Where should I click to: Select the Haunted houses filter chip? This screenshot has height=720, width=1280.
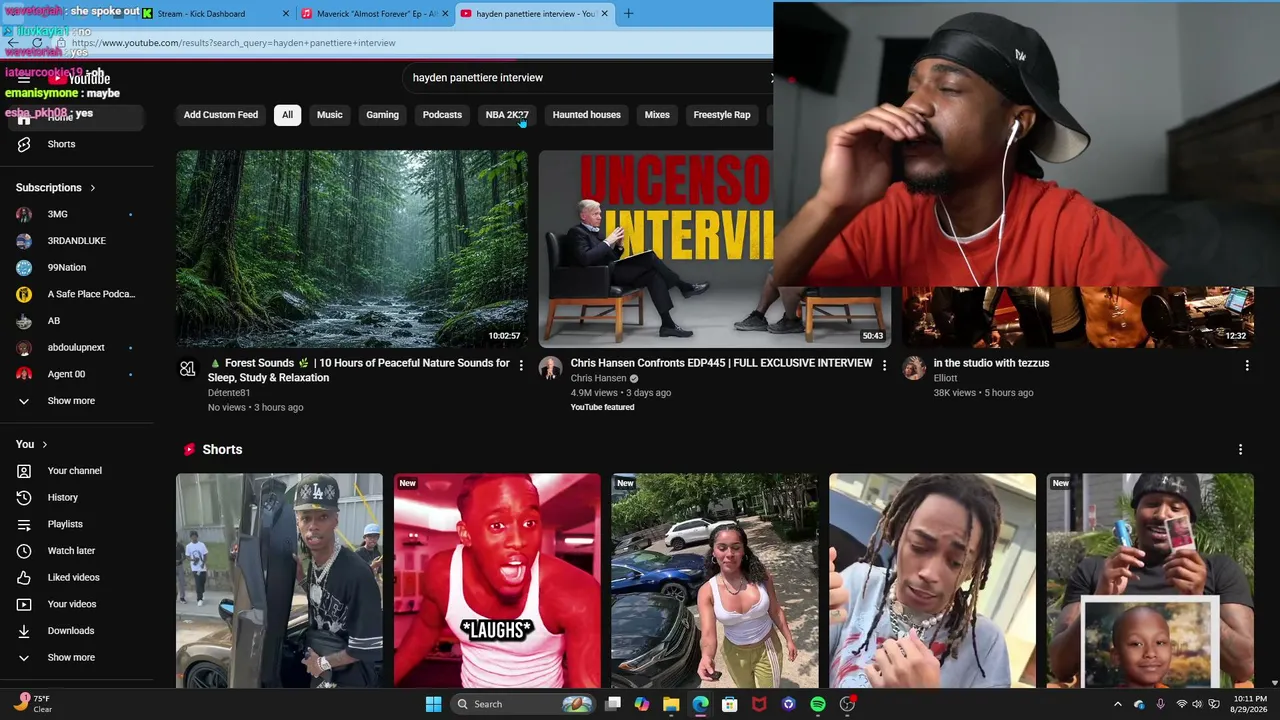[x=587, y=115]
